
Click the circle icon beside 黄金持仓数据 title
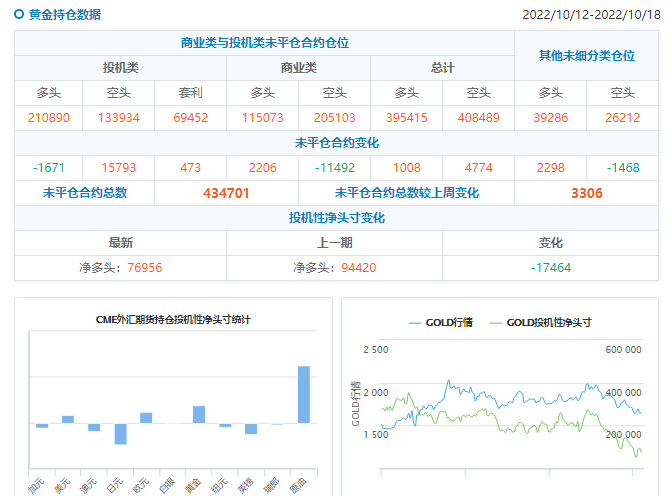(x=19, y=15)
